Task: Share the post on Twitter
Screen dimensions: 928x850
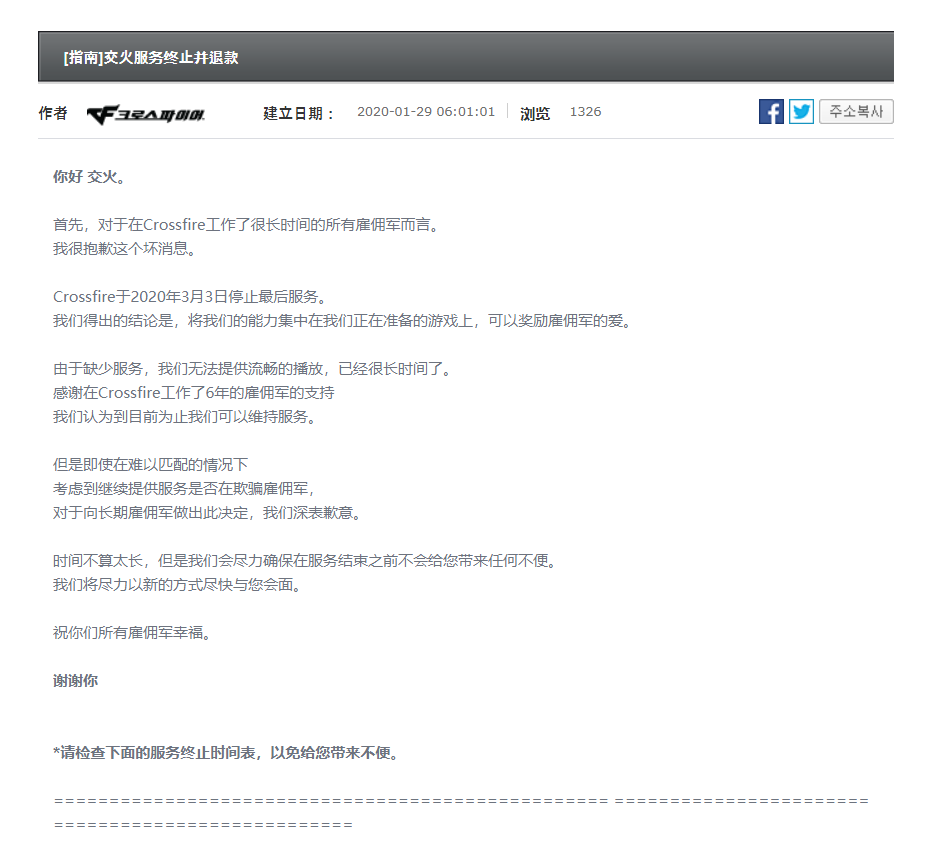Action: 801,112
